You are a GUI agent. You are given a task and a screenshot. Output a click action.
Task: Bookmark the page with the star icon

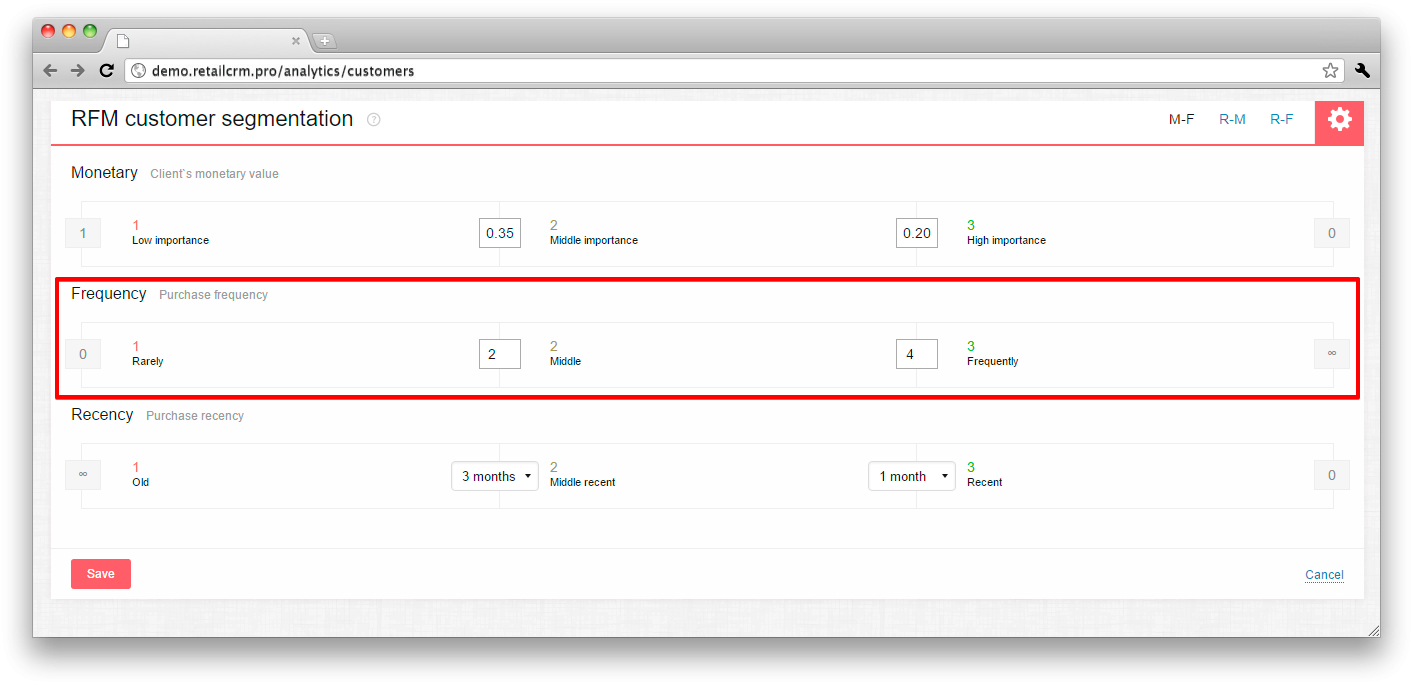pos(1330,71)
